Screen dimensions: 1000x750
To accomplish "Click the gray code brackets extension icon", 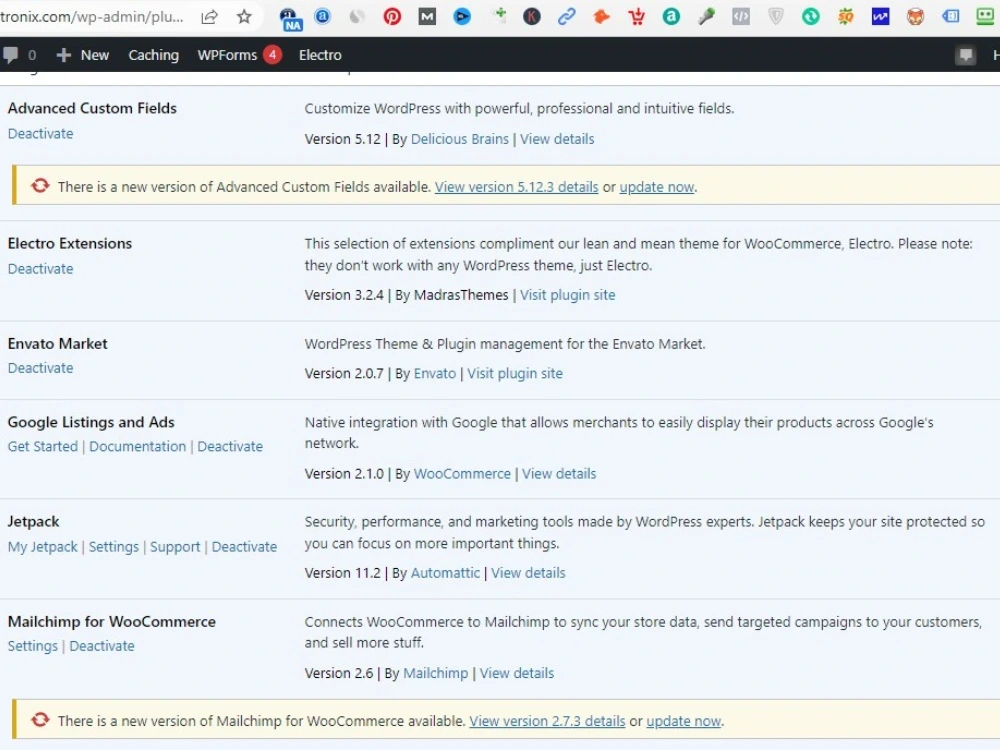I will pos(740,17).
